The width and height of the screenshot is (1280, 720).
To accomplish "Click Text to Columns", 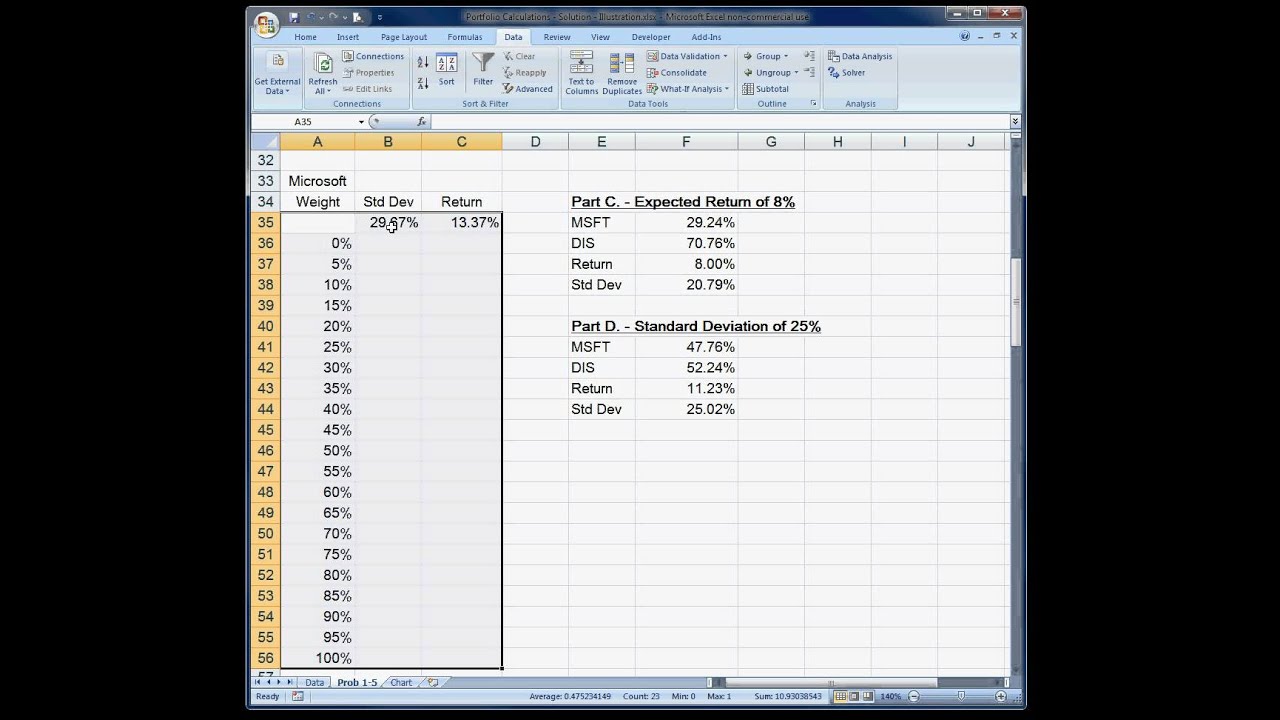I will click(x=581, y=74).
